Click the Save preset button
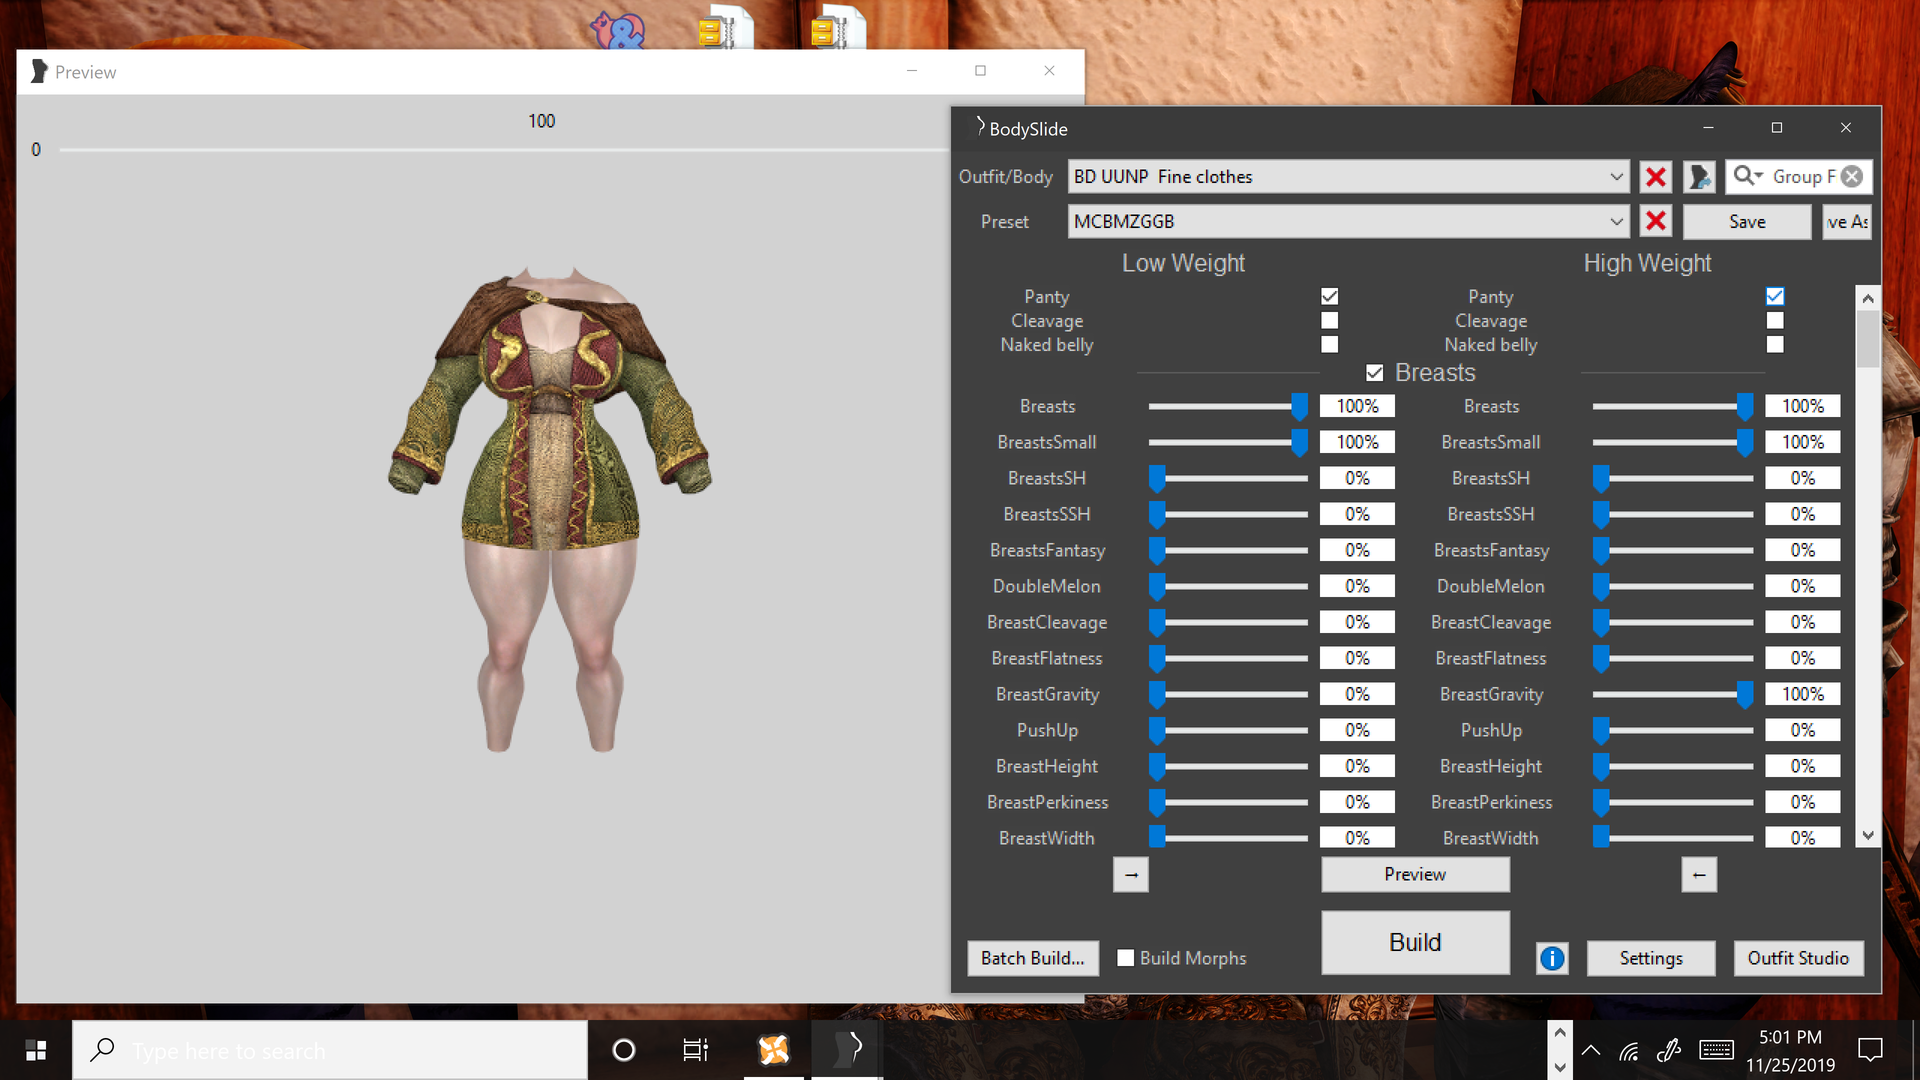Viewport: 1920px width, 1080px height. (1747, 221)
